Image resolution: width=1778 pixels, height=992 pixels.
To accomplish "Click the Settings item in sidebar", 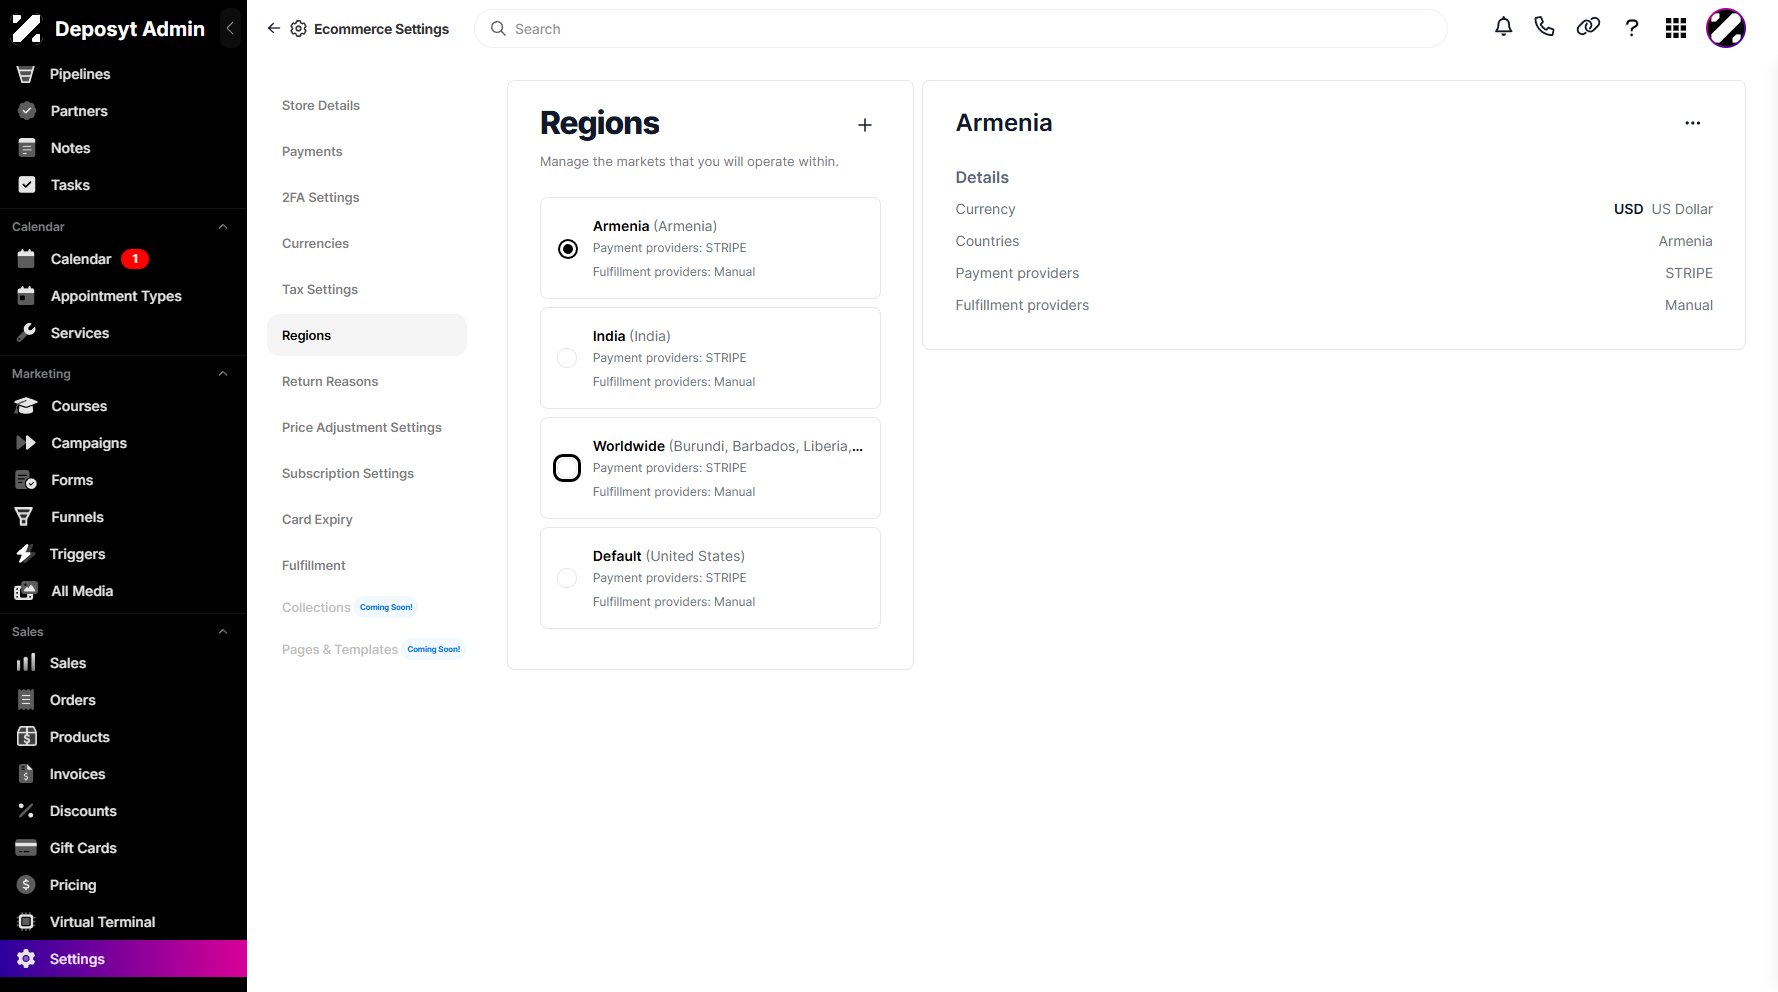I will [x=123, y=959].
